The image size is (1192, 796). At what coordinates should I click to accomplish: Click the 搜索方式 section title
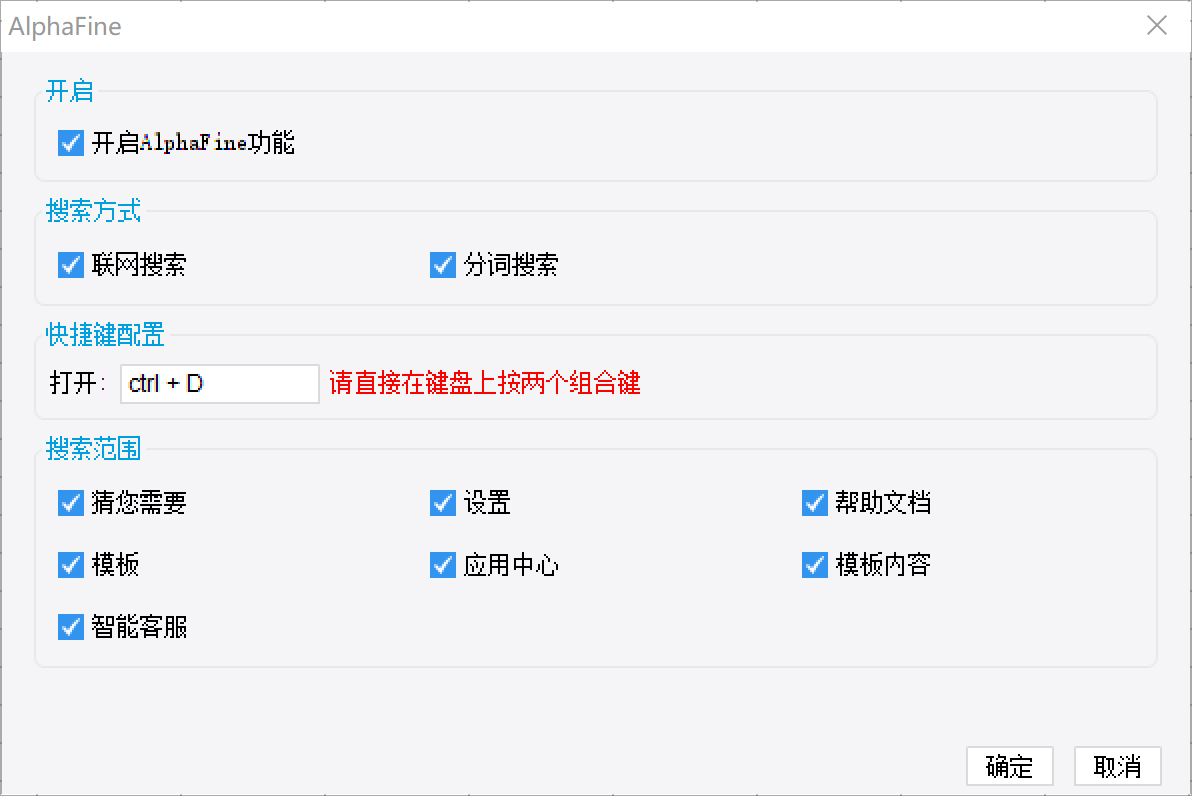pos(94,211)
